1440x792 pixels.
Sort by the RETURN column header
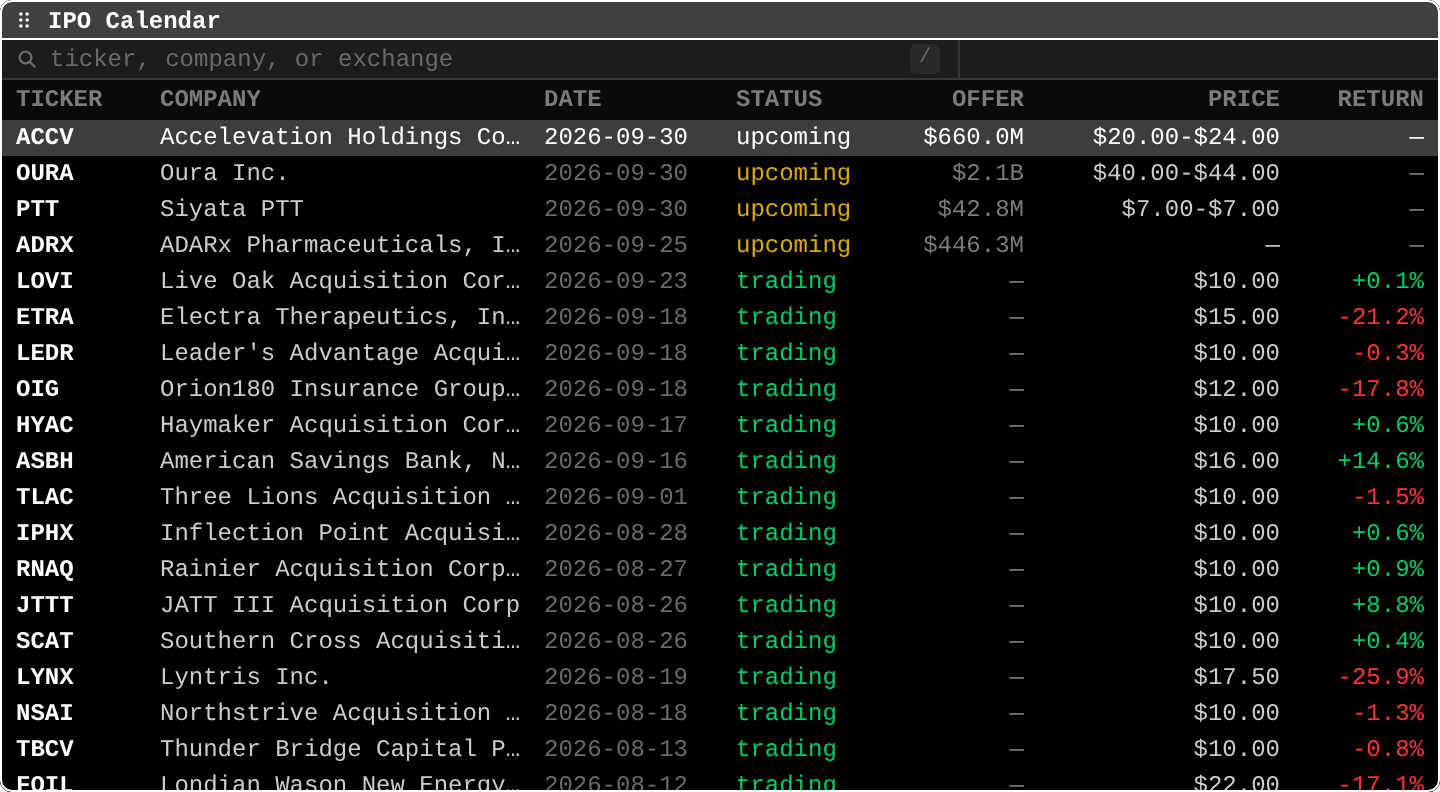coord(1381,99)
